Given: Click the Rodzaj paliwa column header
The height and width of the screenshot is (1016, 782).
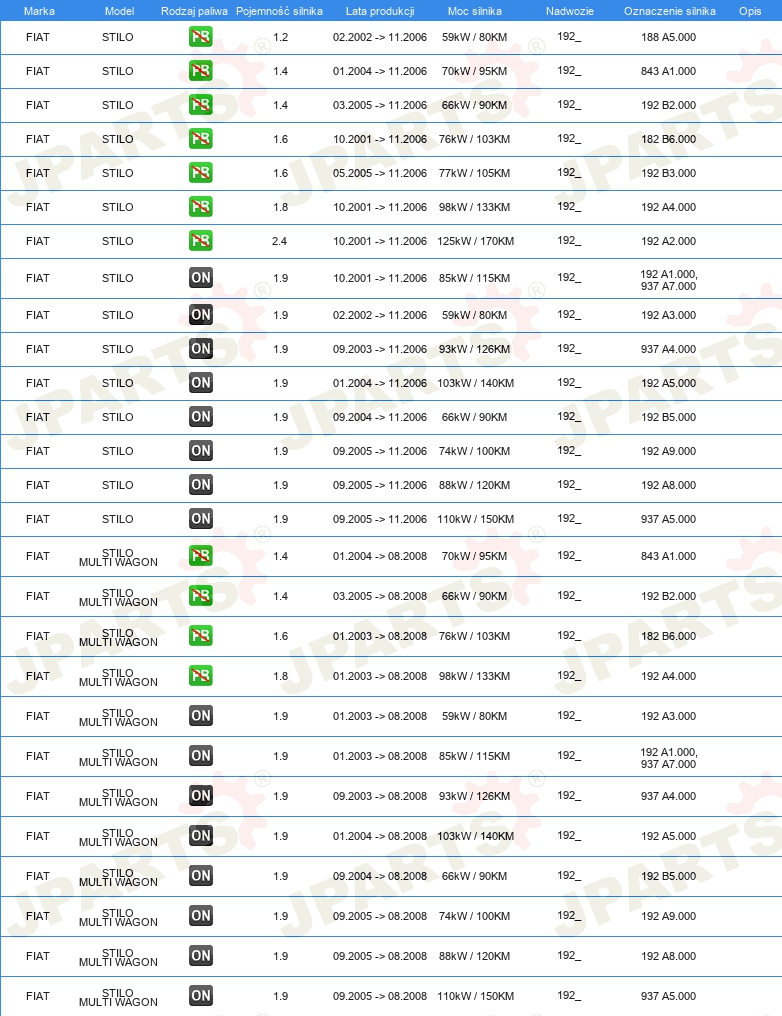Looking at the screenshot, I should (x=194, y=11).
